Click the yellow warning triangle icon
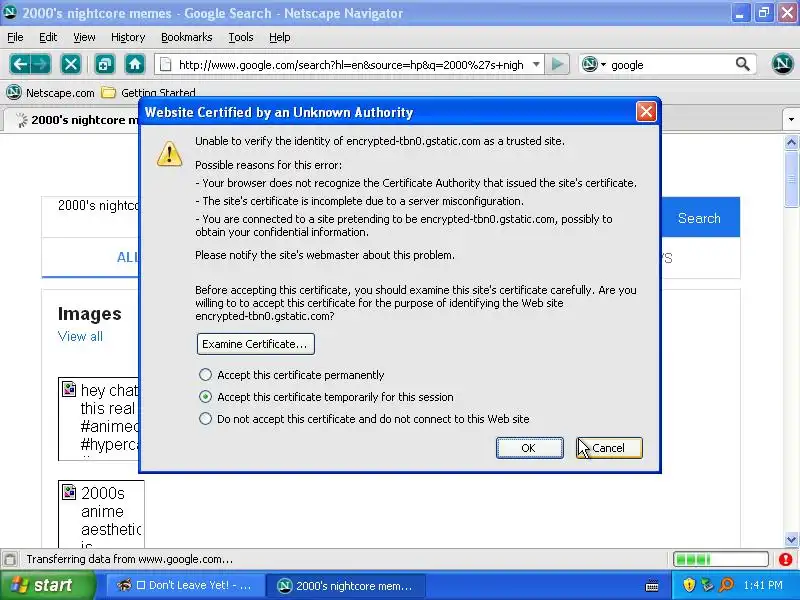Screen dimensions: 800x600 [169, 154]
